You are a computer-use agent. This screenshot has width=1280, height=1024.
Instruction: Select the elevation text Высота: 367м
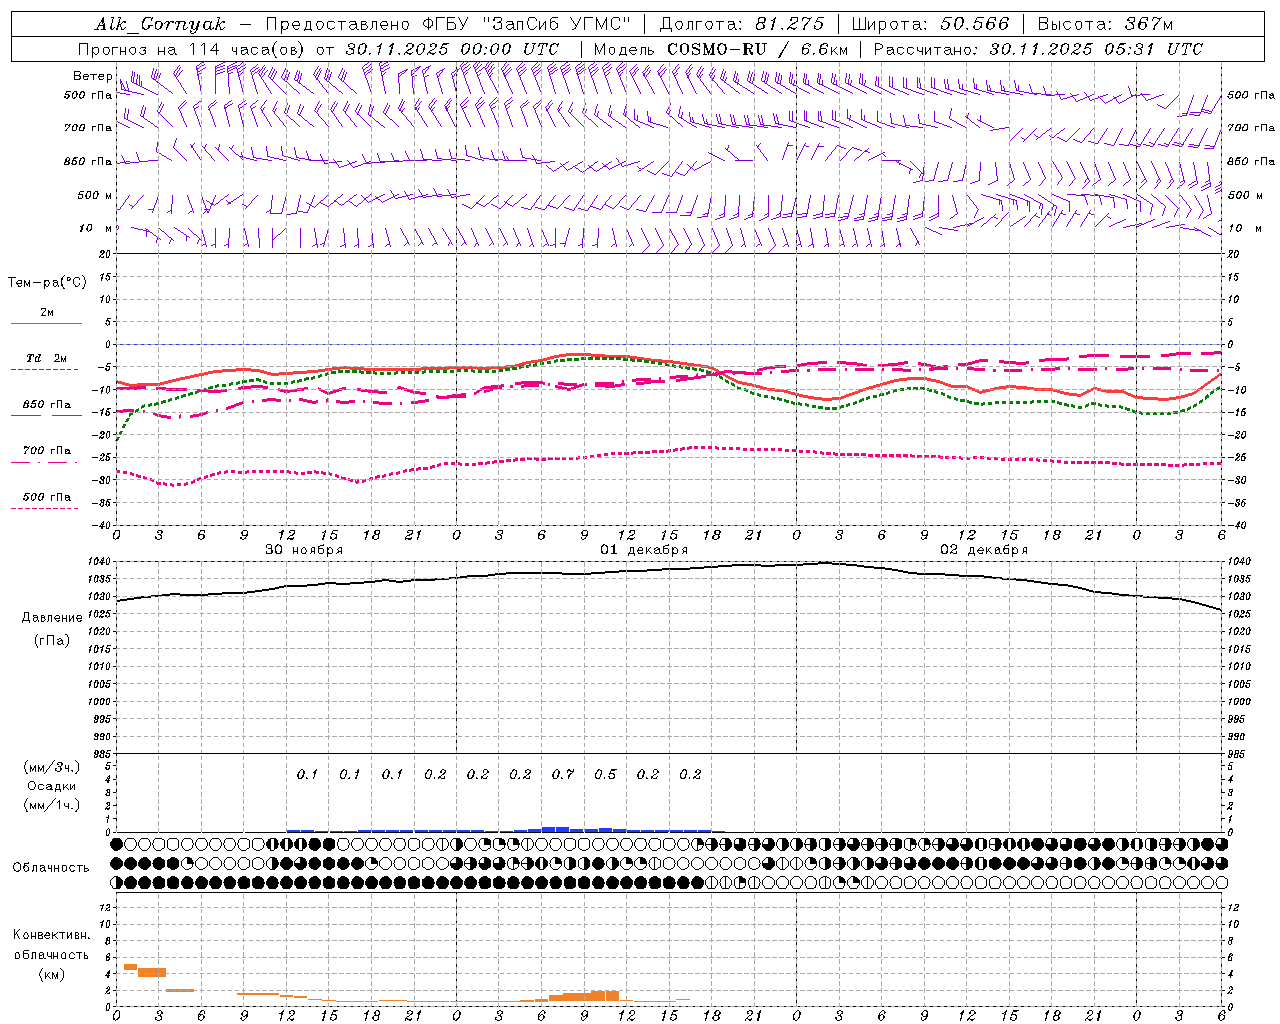[x=1105, y=24]
